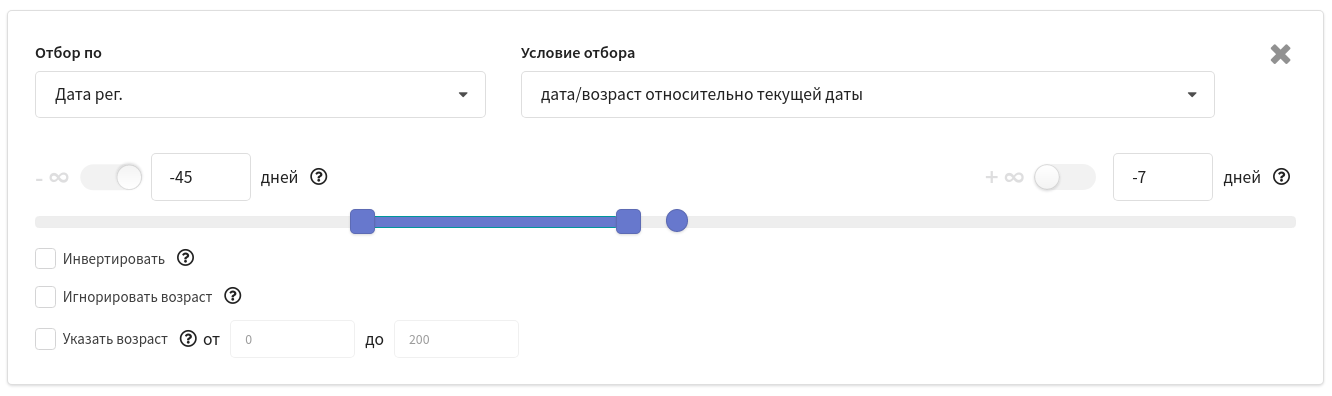This screenshot has width=1332, height=396.
Task: Click the round current-date slider marker
Action: pyautogui.click(x=677, y=221)
